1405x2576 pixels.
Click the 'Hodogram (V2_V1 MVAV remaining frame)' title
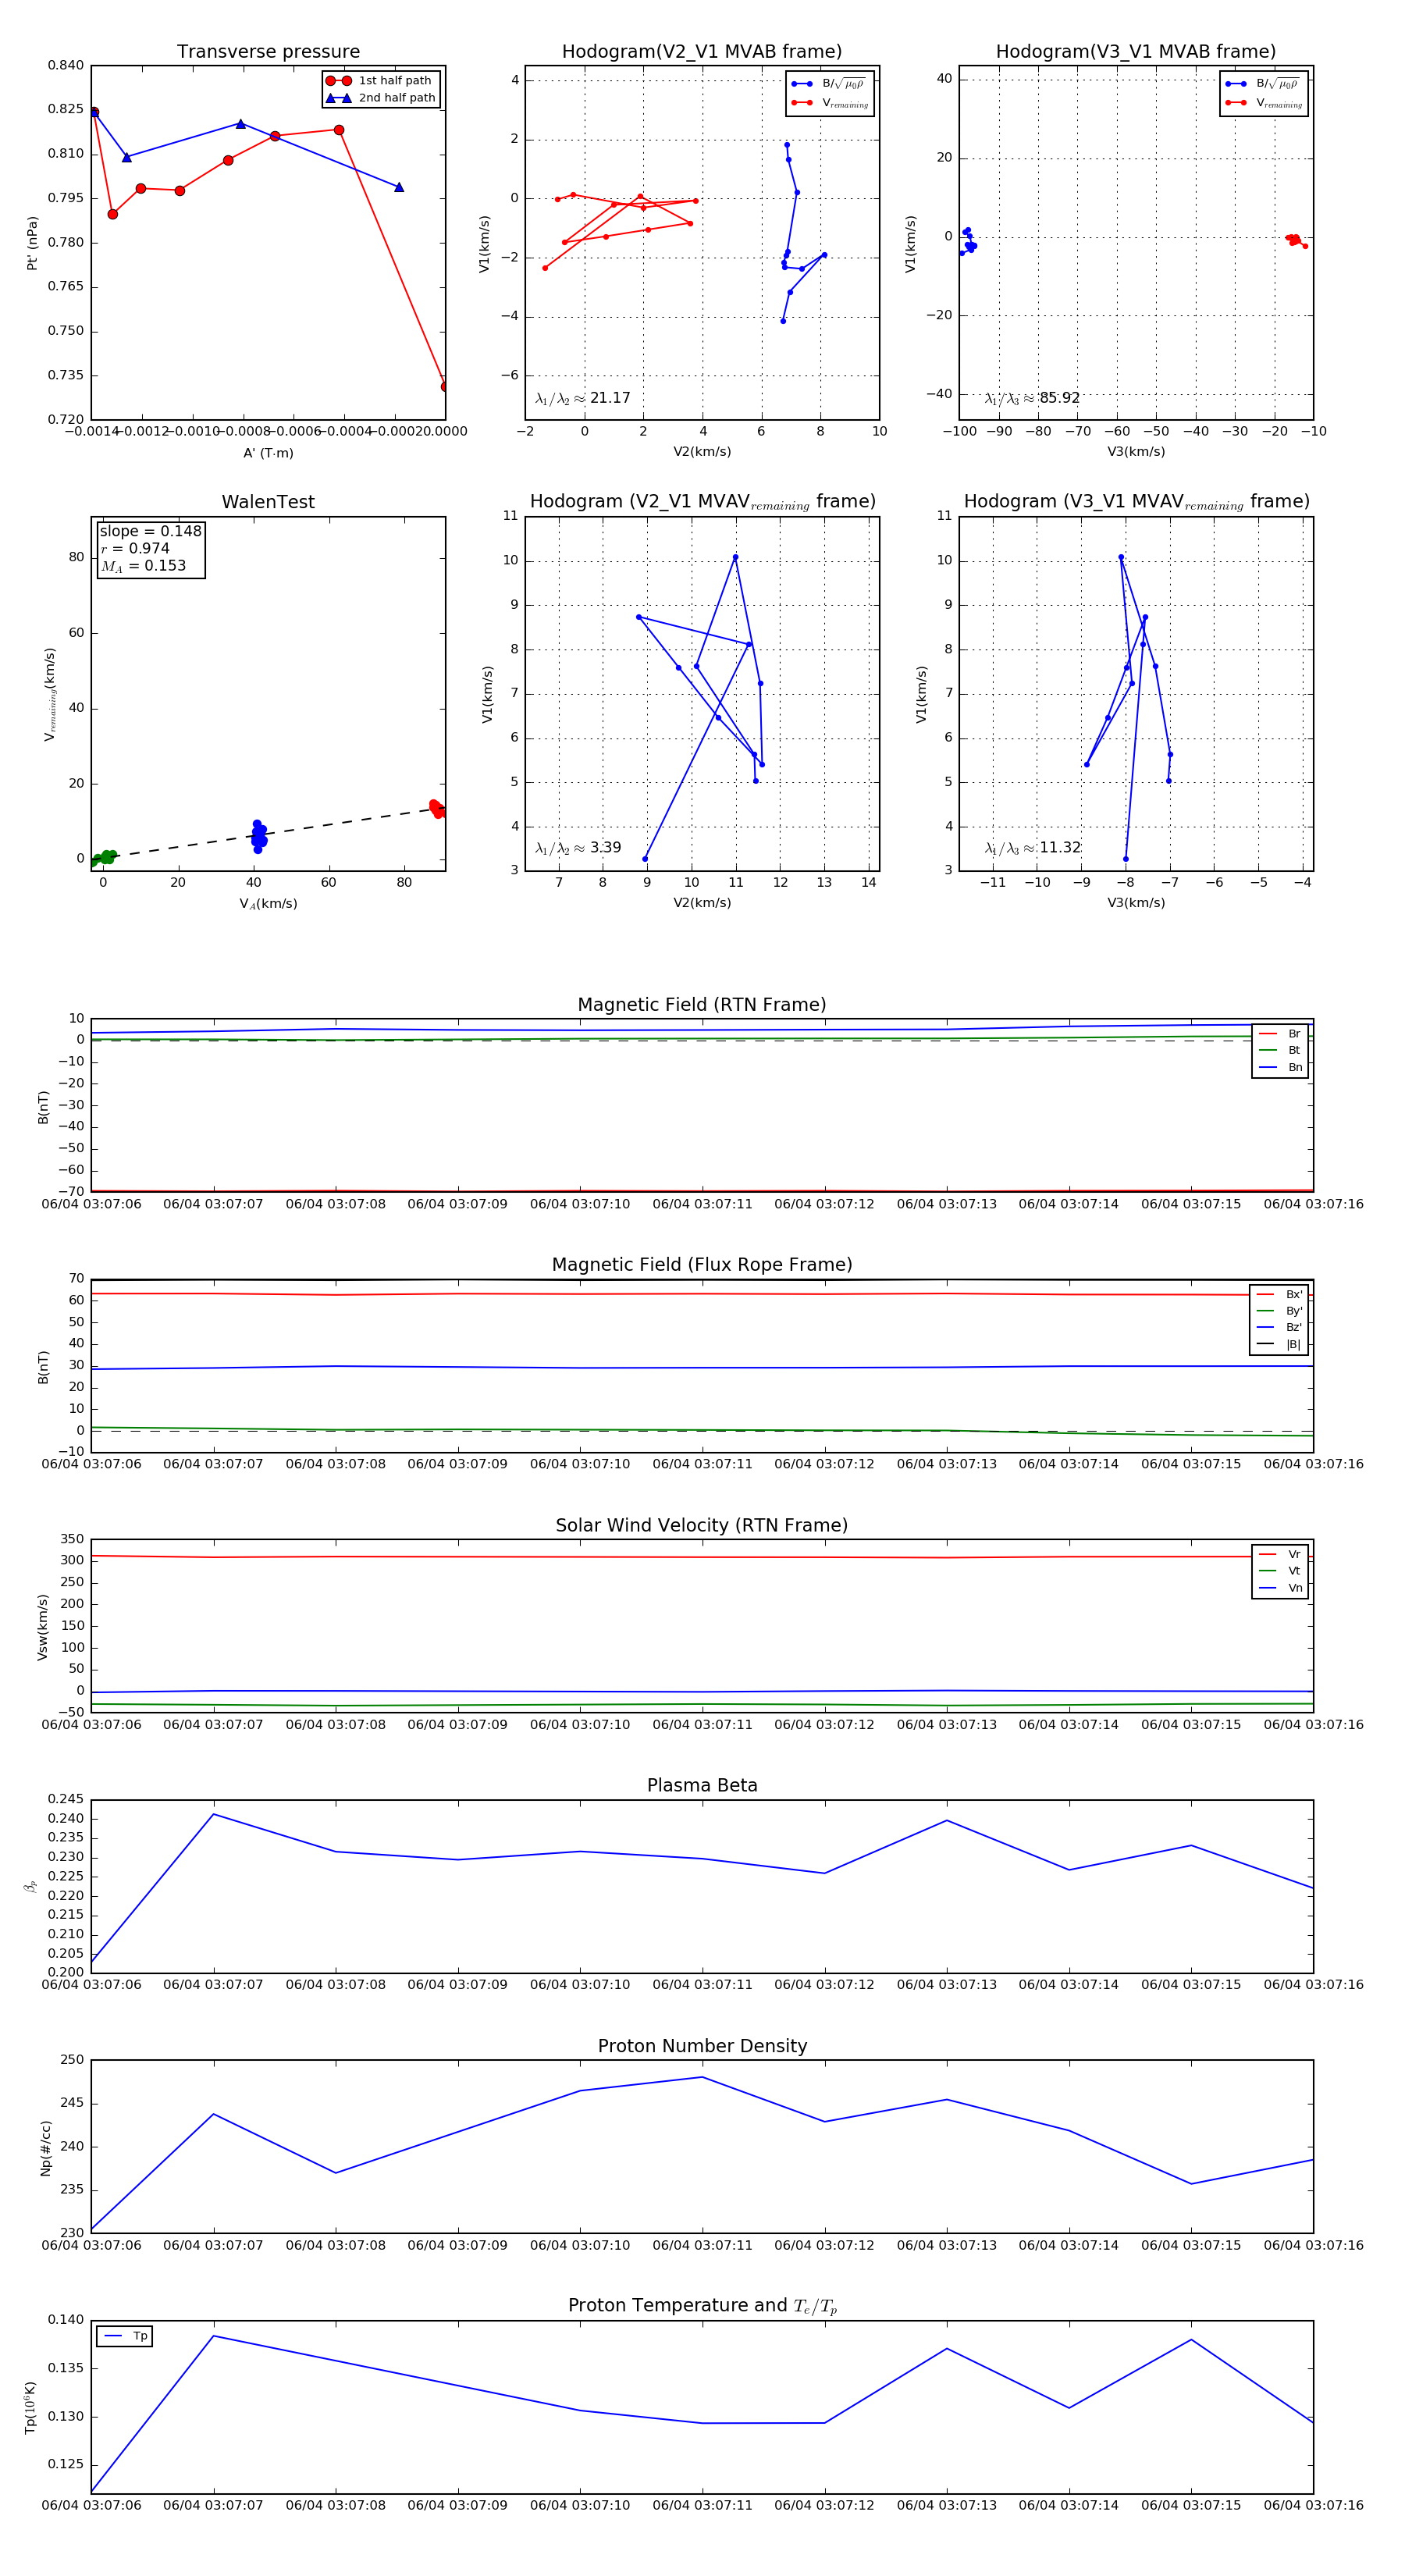coord(702,502)
